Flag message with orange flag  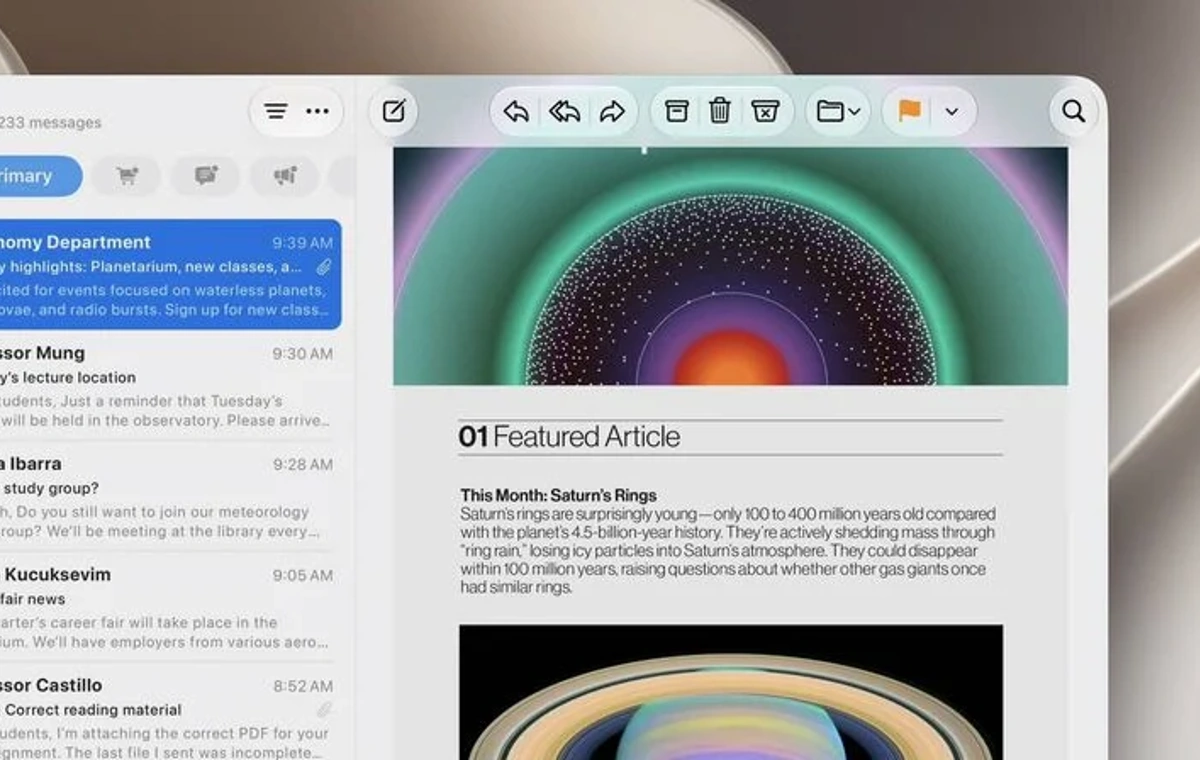[x=910, y=111]
